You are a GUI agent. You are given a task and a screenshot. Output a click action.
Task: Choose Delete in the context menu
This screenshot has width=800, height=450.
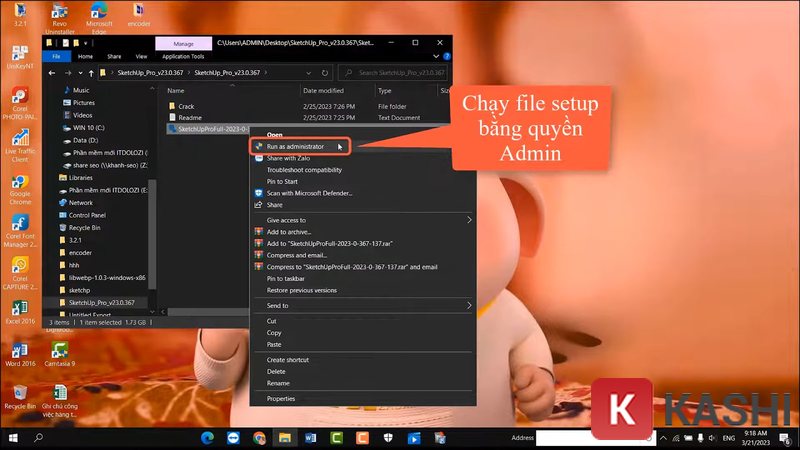(x=276, y=371)
